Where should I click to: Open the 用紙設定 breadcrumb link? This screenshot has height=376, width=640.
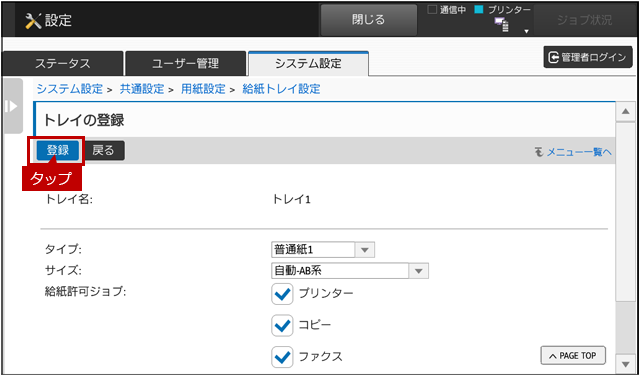coord(203,89)
